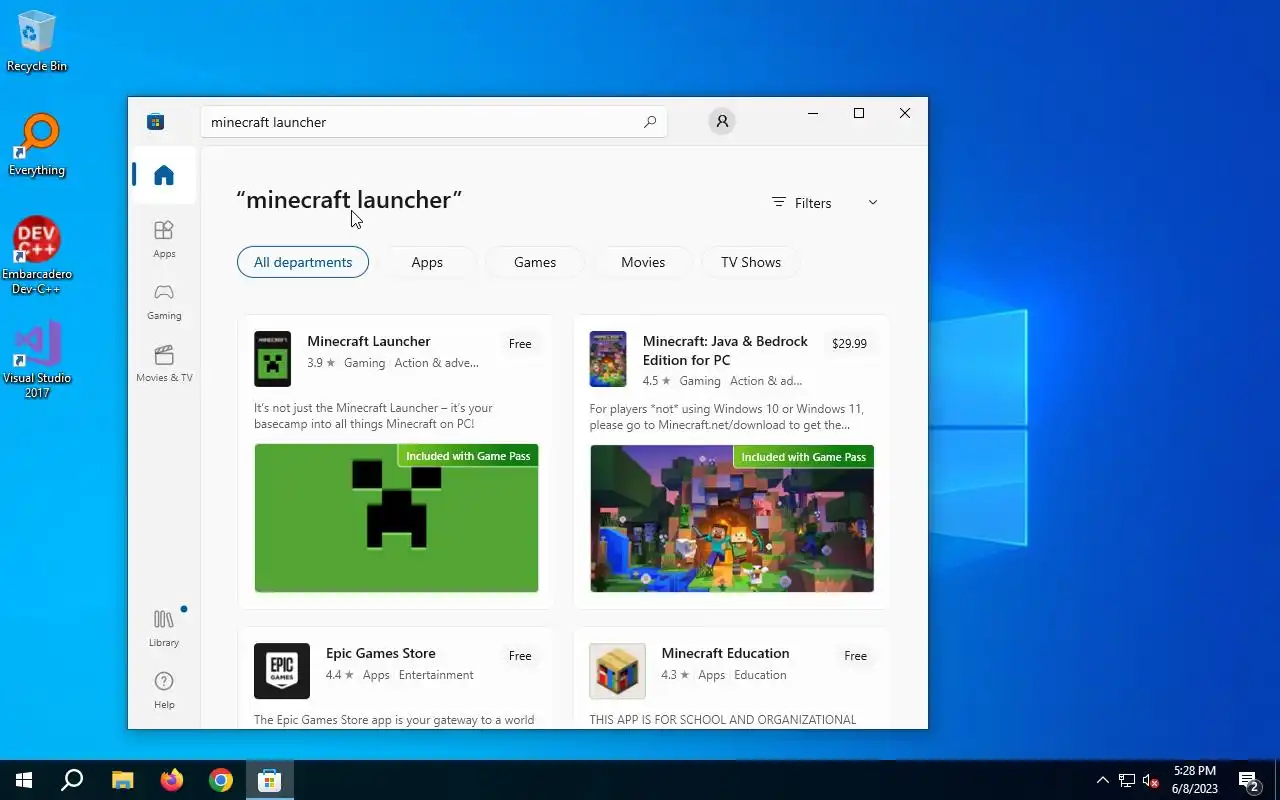Click Free button on Minecraft Education
The height and width of the screenshot is (800, 1280).
coord(855,656)
